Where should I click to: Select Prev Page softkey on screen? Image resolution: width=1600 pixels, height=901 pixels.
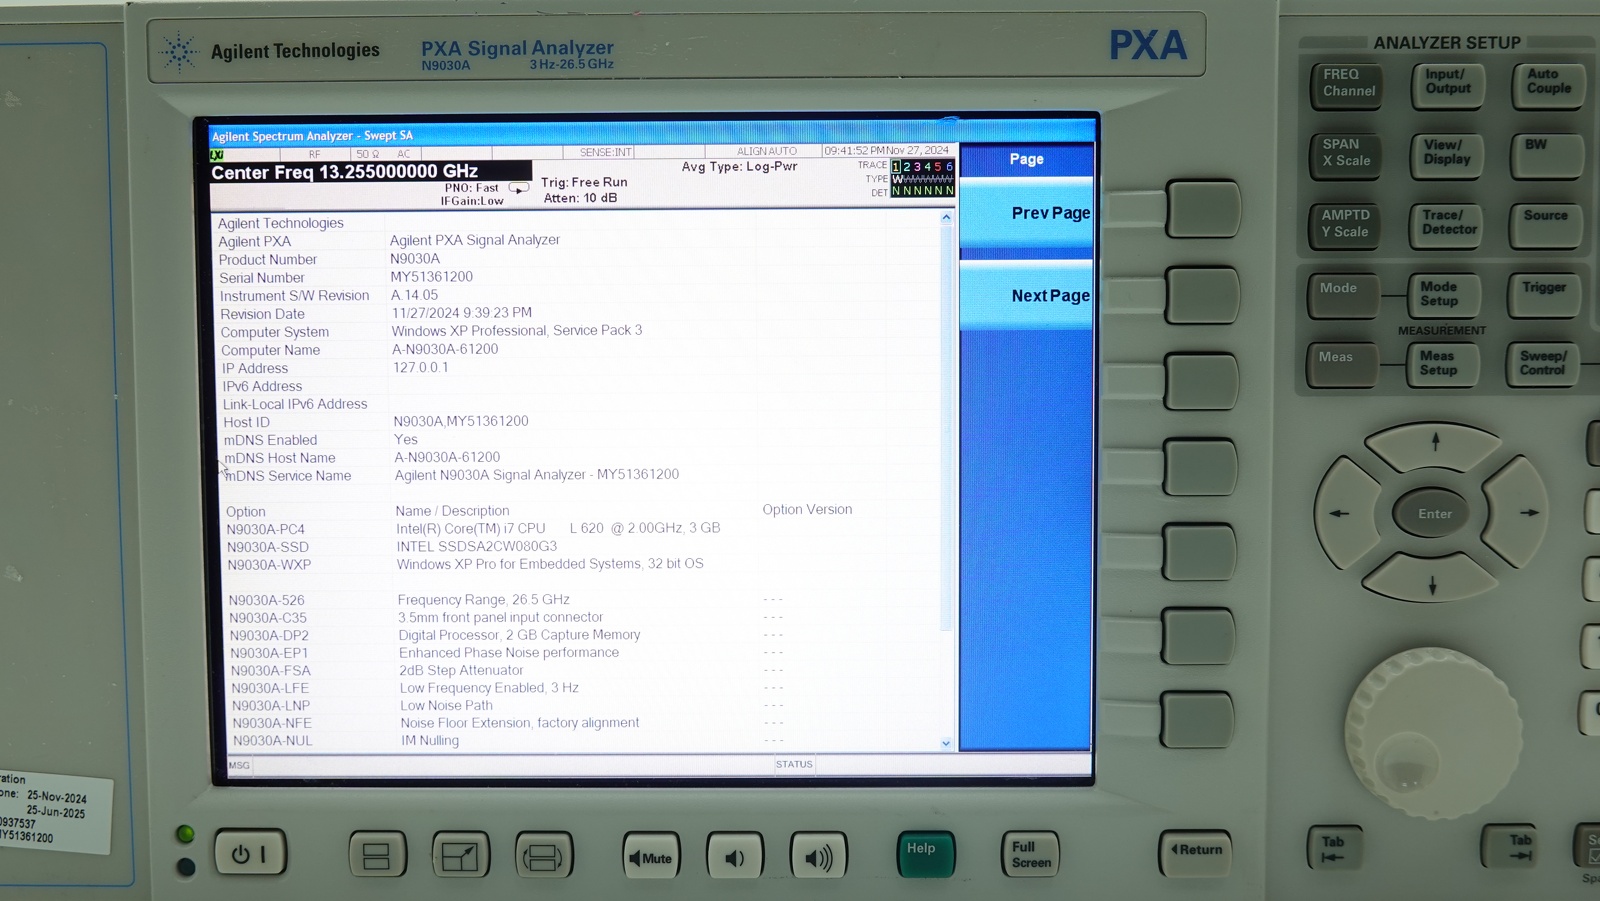coord(1026,213)
